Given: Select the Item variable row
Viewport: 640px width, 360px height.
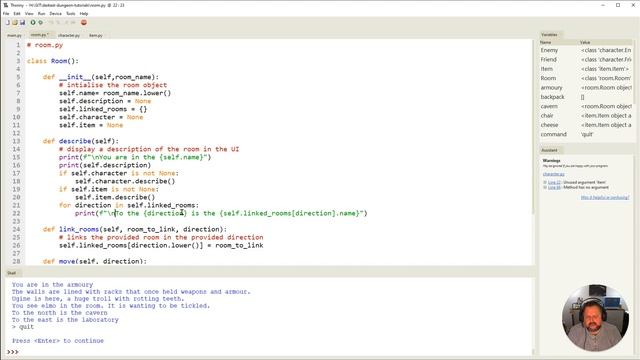Looking at the screenshot, I should click(585, 69).
